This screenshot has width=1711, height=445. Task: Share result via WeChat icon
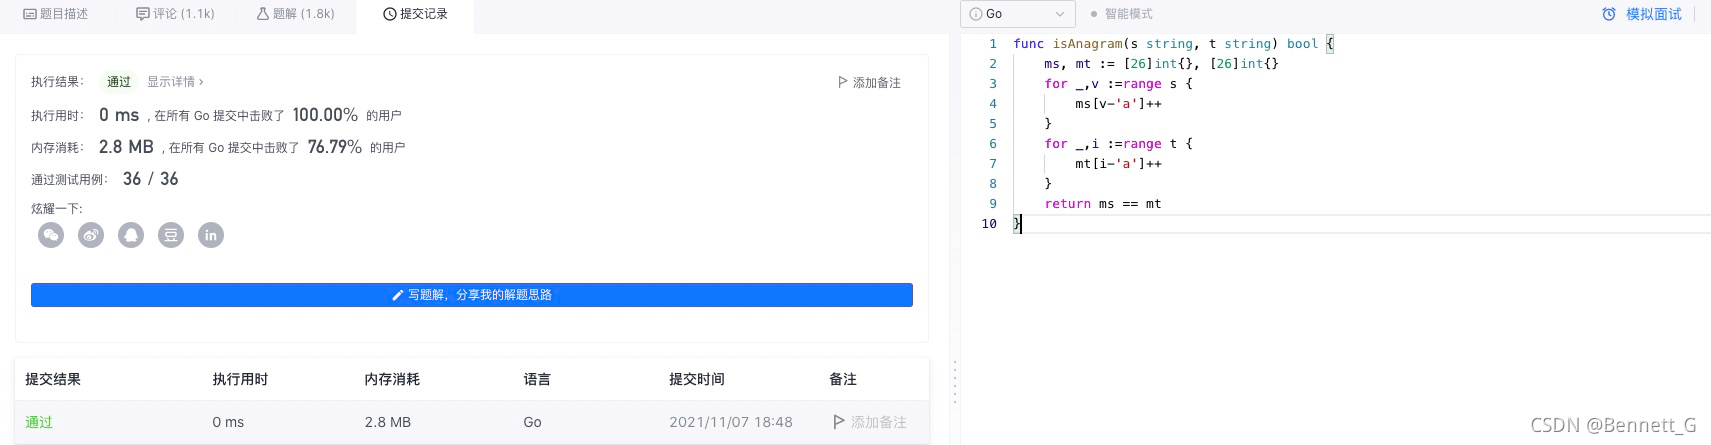(51, 235)
